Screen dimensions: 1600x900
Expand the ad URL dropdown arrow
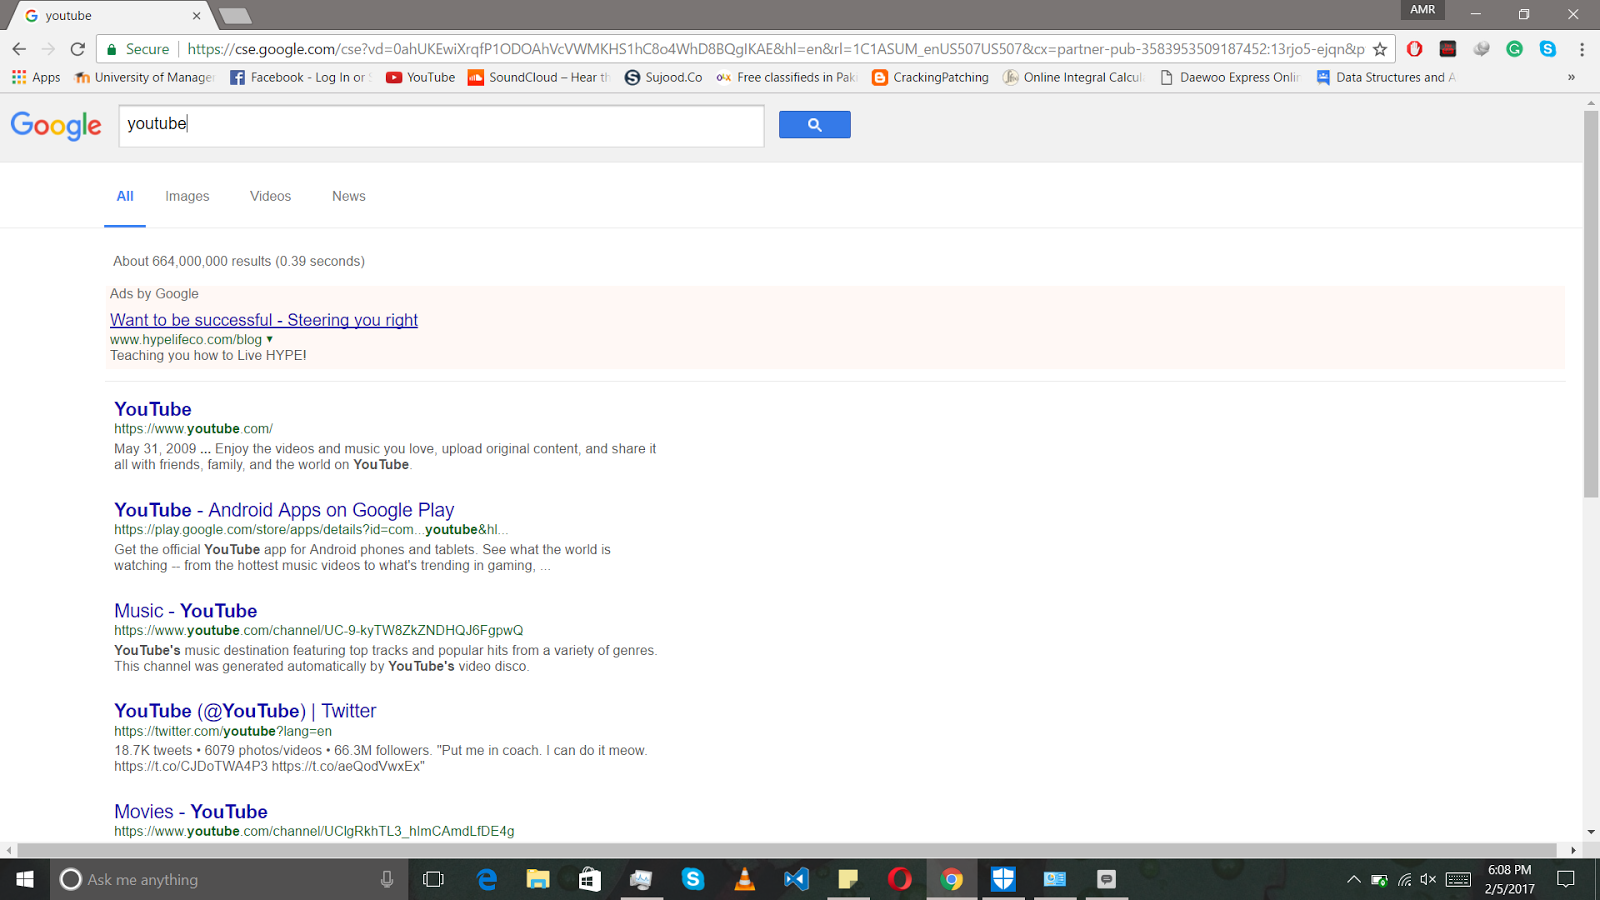coord(269,339)
